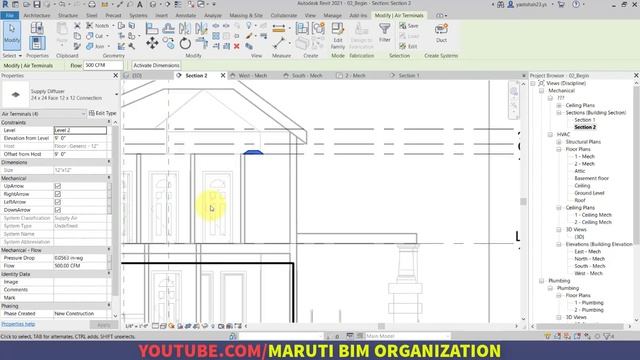
Task: Click Edit selection in the Selection panel
Action: point(409,47)
